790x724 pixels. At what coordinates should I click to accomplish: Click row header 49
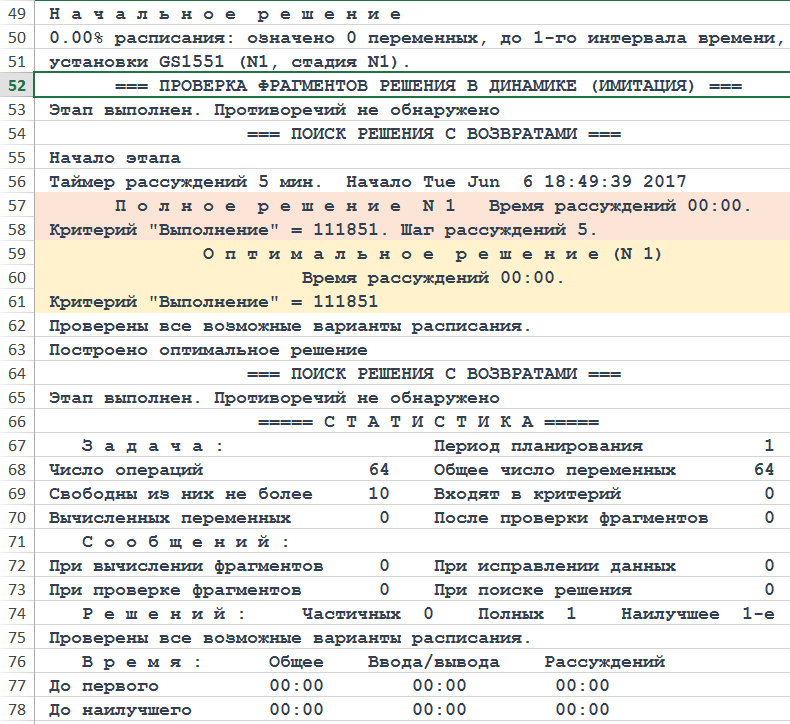(x=17, y=14)
